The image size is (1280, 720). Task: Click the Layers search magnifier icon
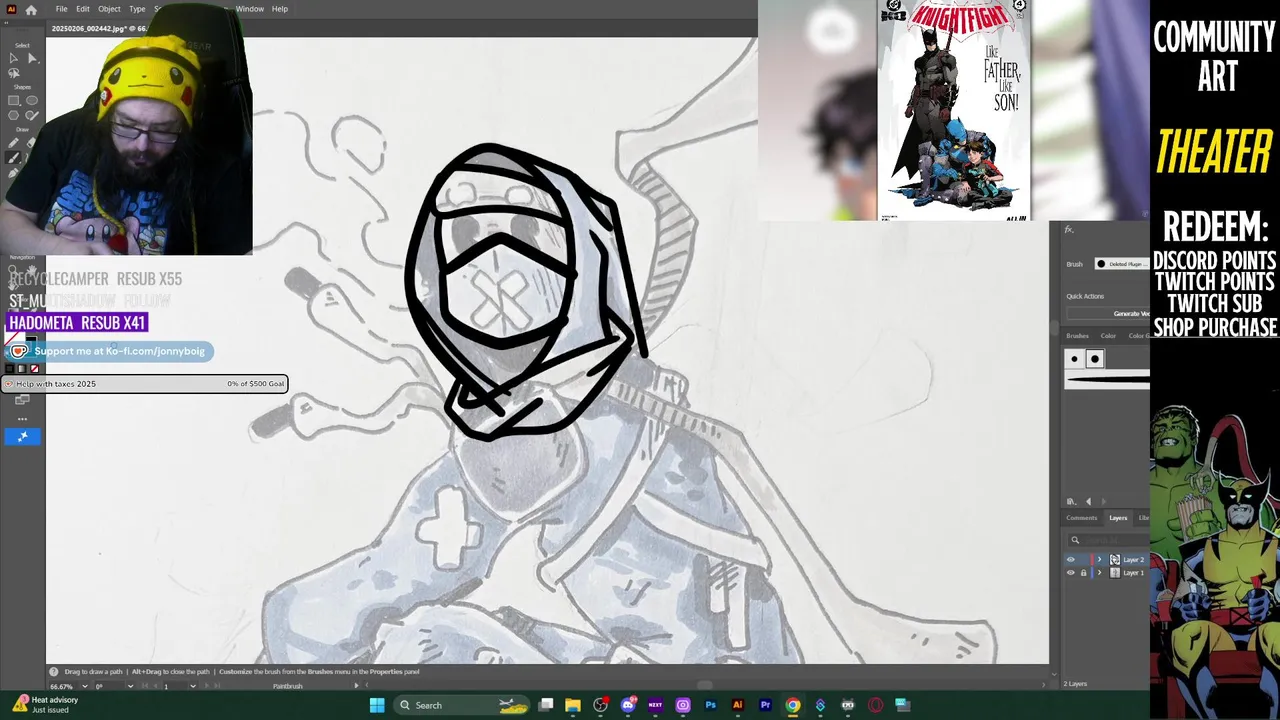click(x=1075, y=540)
